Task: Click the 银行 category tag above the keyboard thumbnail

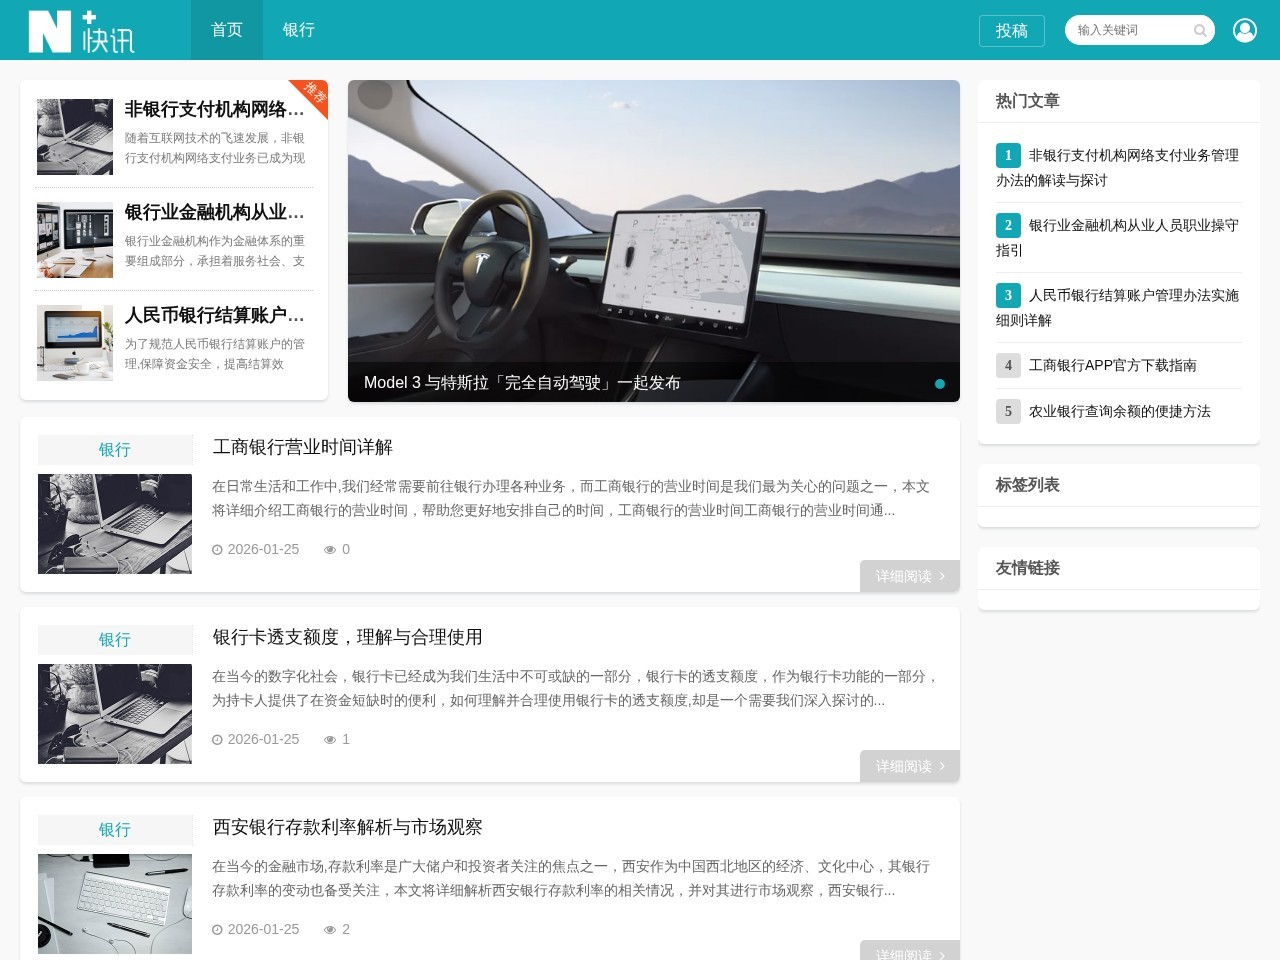Action: pos(115,830)
